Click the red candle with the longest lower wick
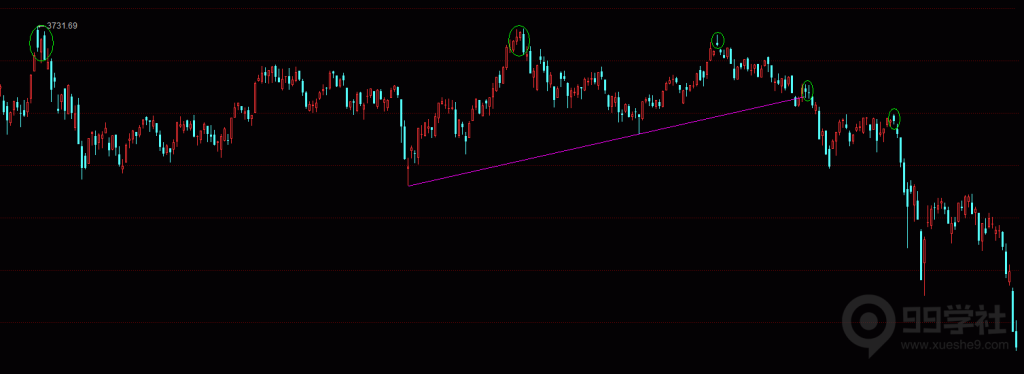 point(924,266)
